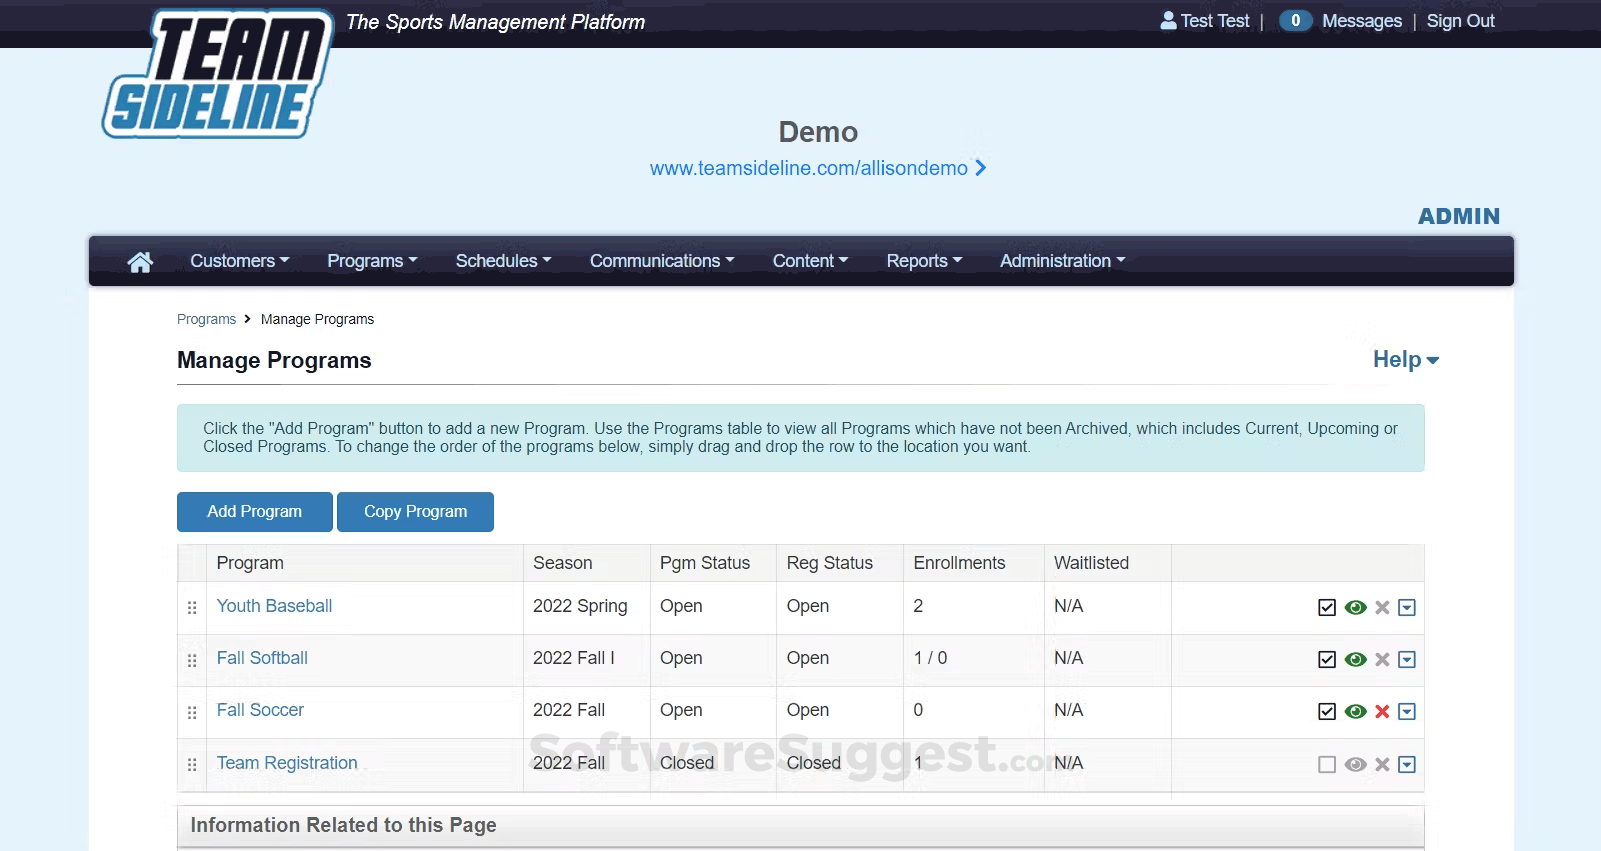Toggle the Fall Softball checkbox
1601x851 pixels.
1327,660
